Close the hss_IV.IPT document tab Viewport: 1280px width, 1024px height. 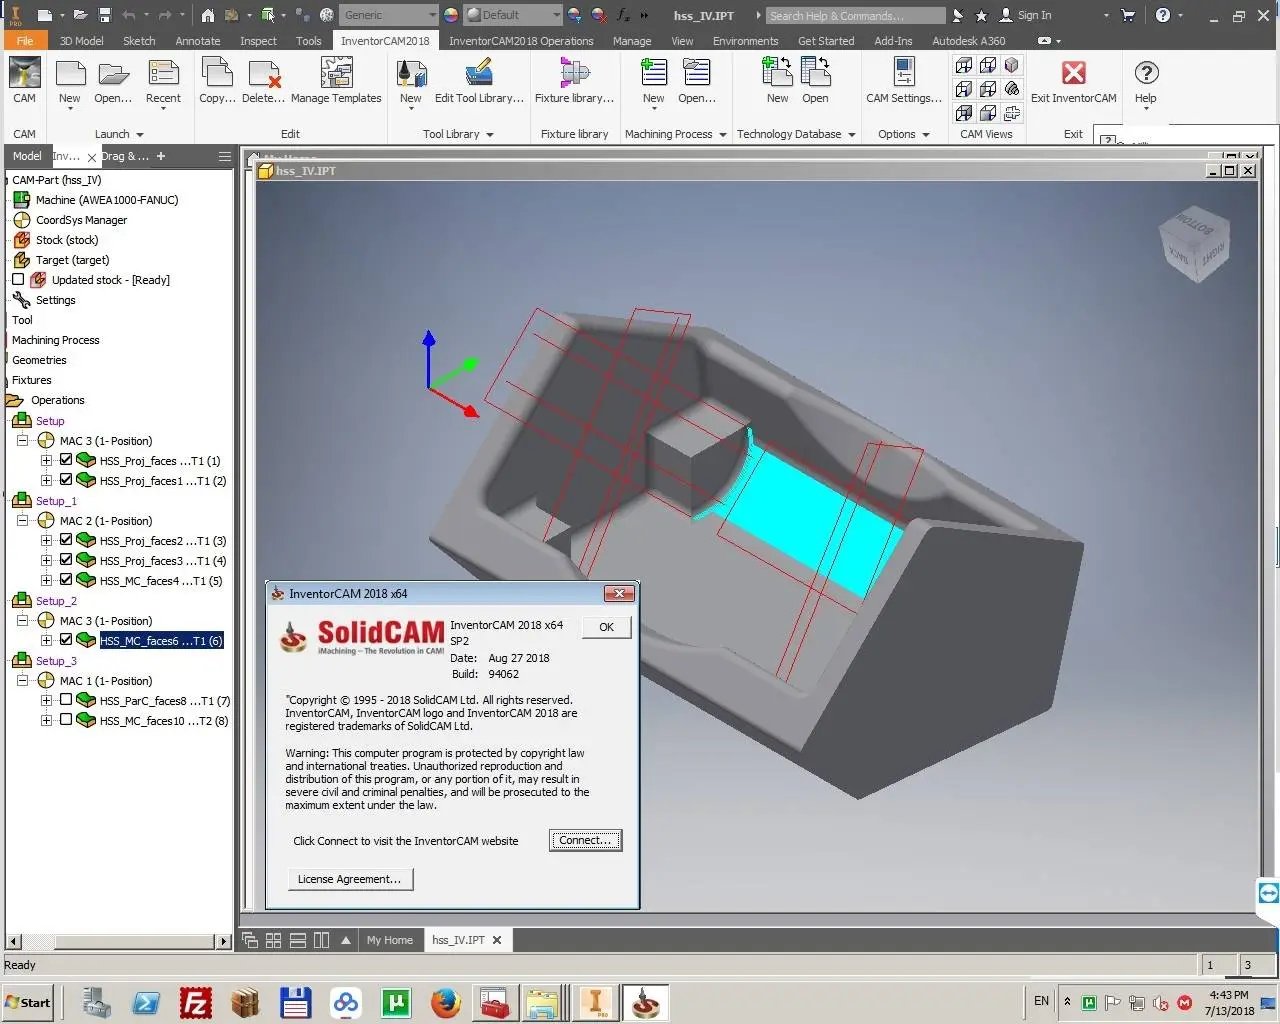tap(497, 940)
